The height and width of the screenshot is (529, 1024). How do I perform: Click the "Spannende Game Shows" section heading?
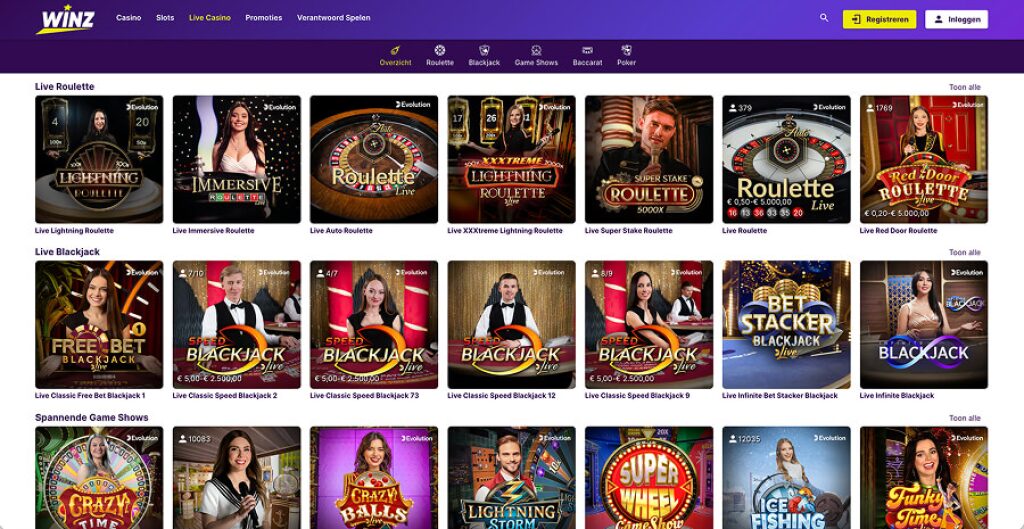(x=91, y=418)
